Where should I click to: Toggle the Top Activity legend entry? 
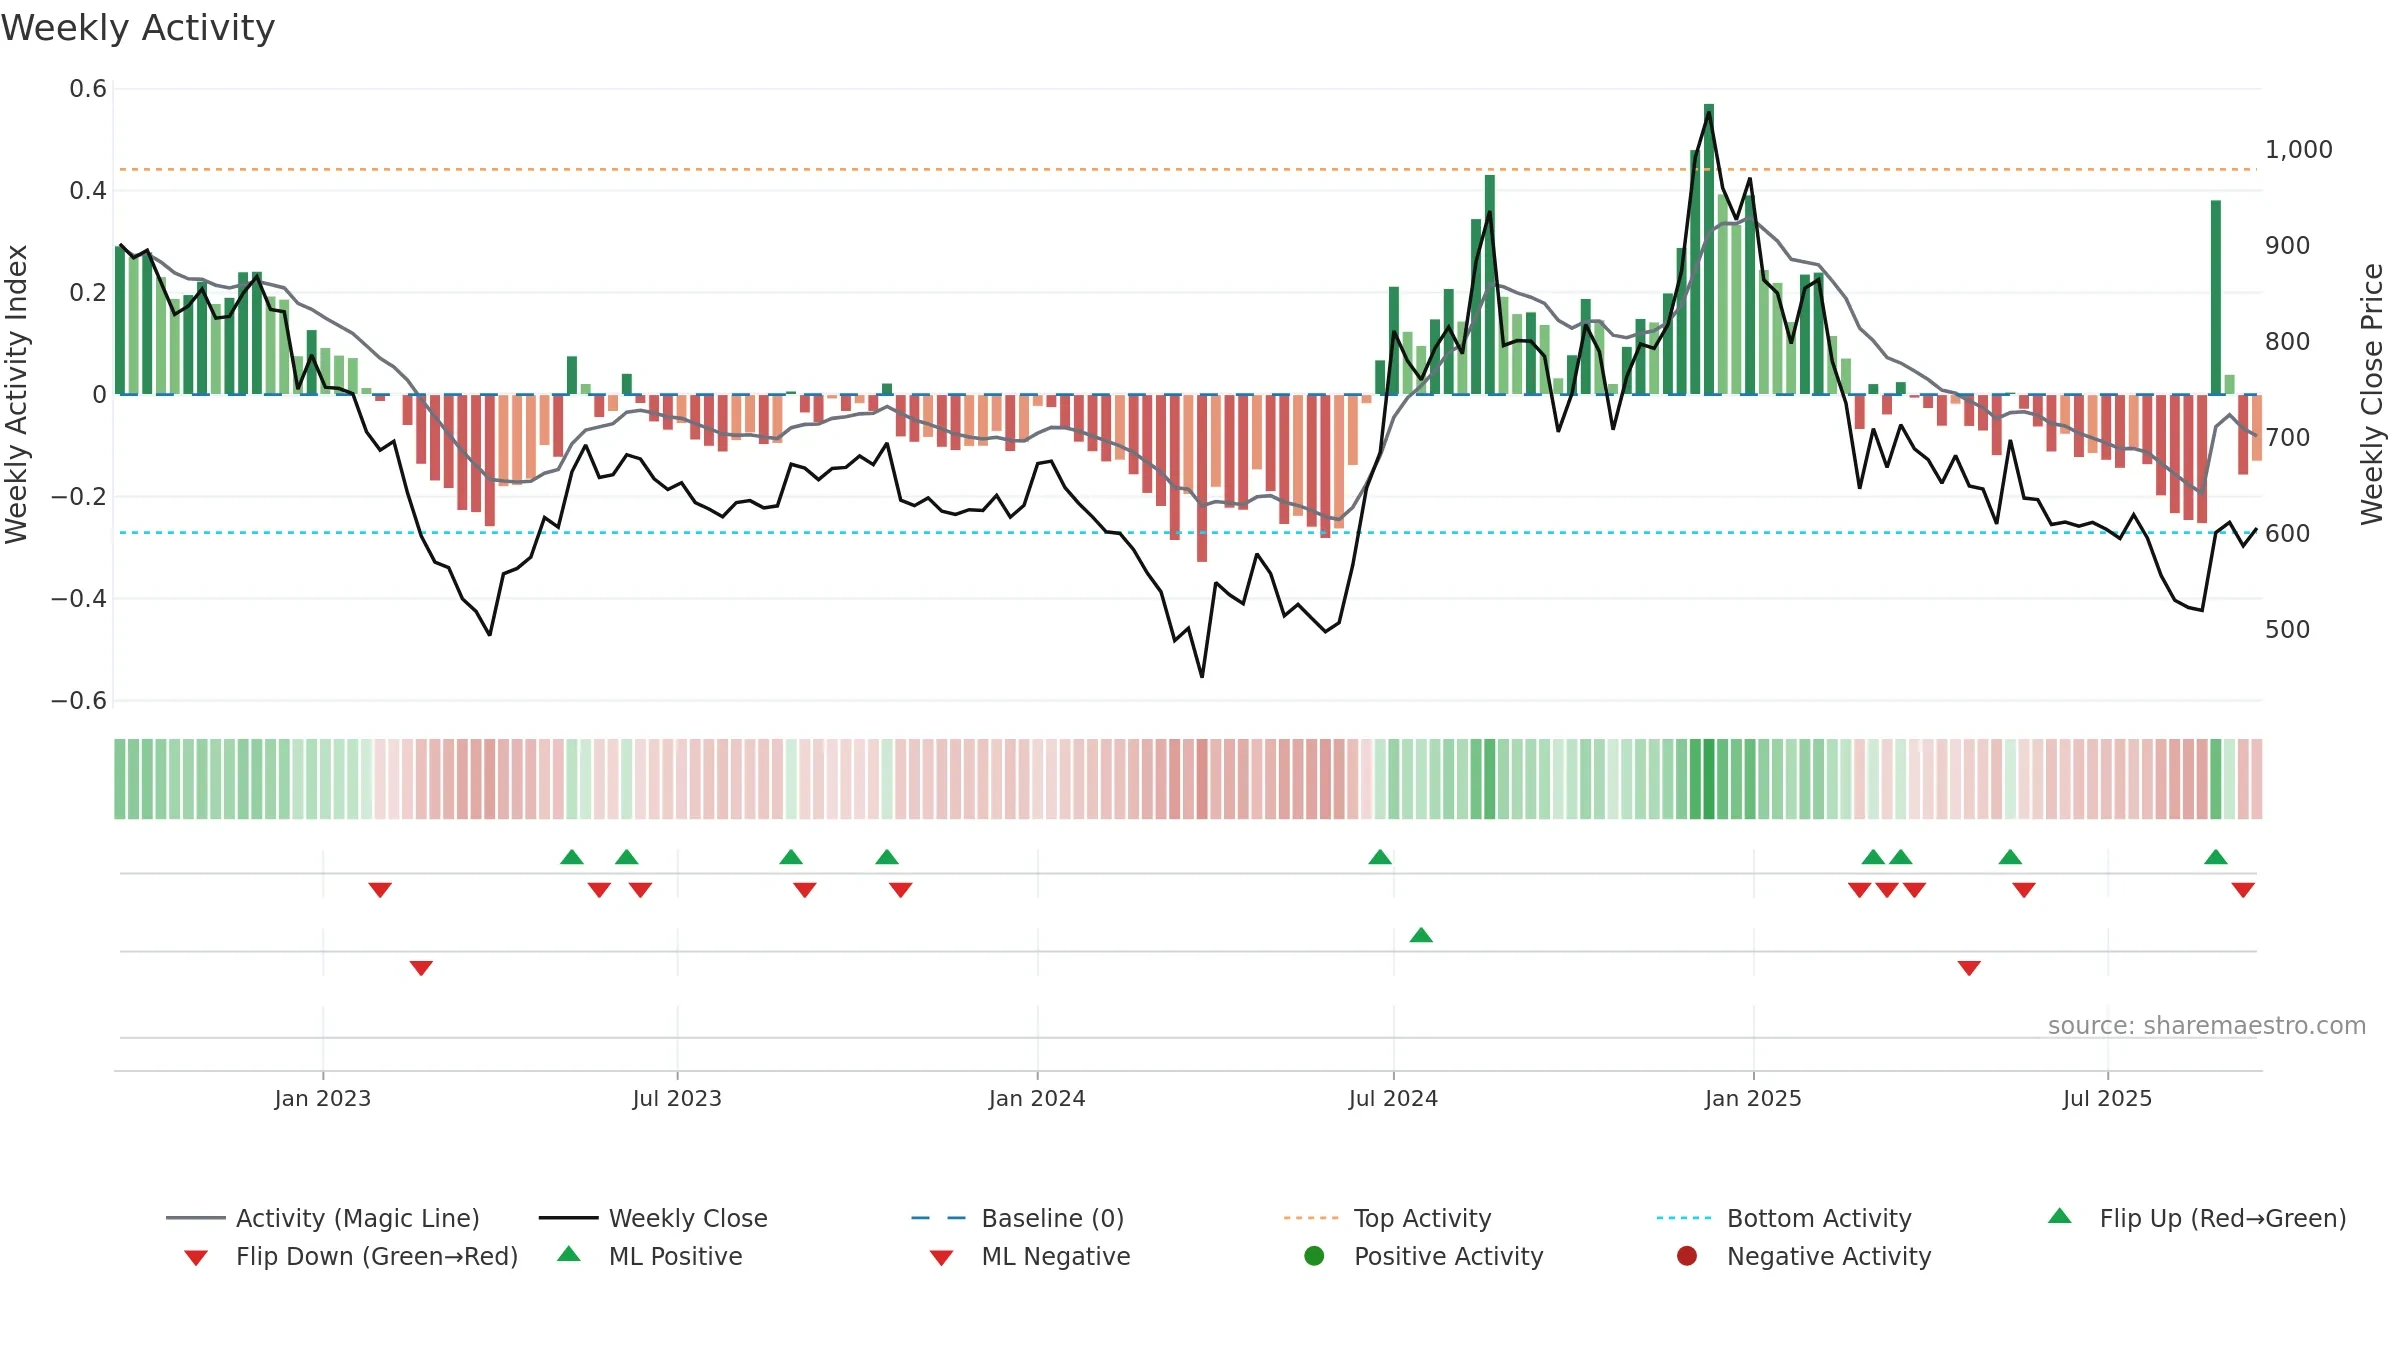[x=1387, y=1218]
